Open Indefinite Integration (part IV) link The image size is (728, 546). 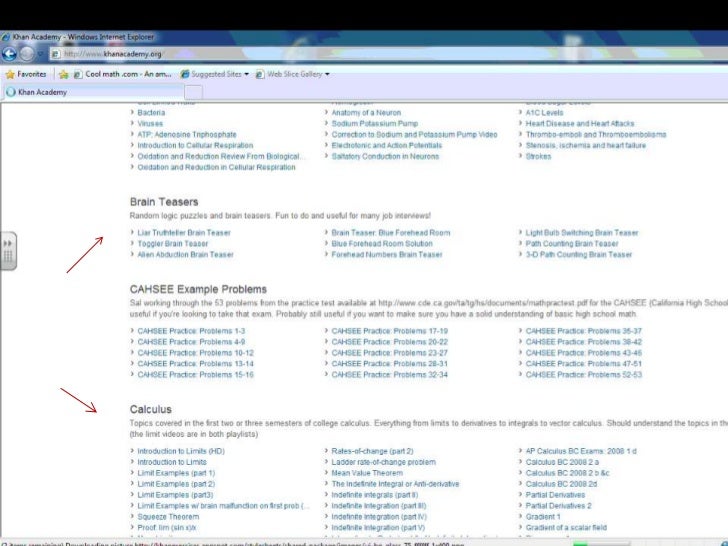[379, 517]
